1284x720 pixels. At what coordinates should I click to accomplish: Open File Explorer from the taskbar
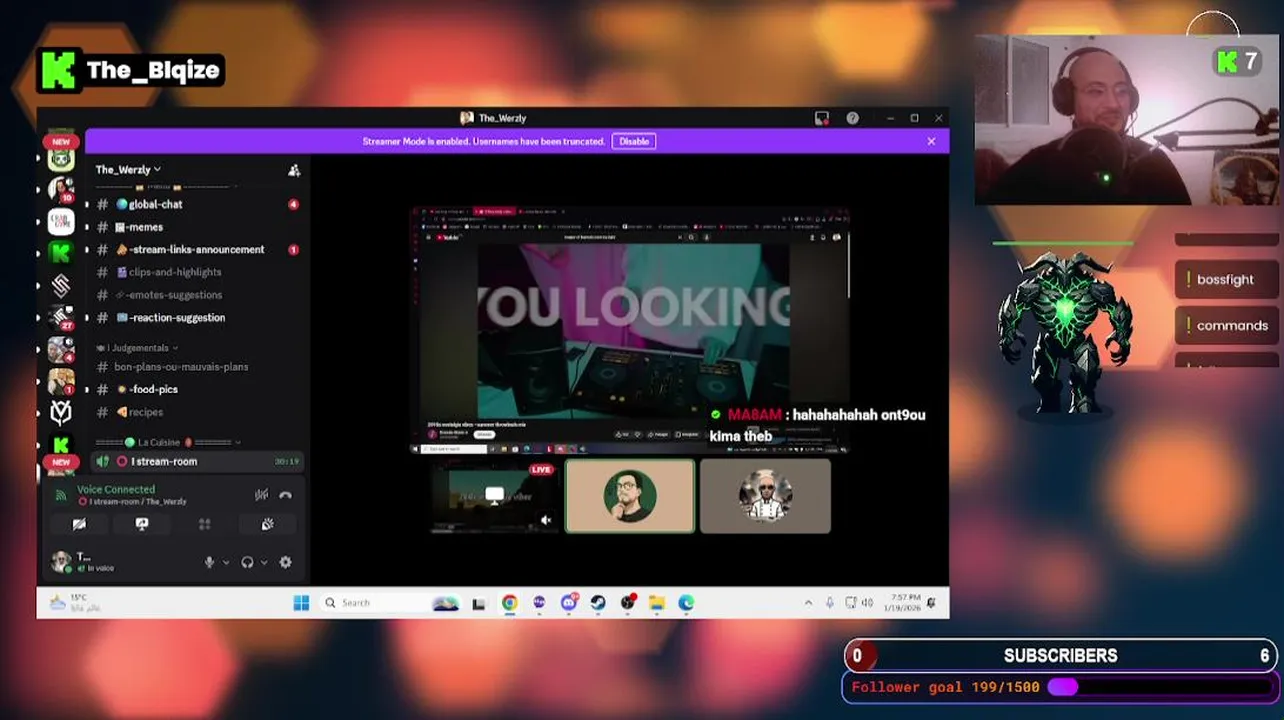657,603
